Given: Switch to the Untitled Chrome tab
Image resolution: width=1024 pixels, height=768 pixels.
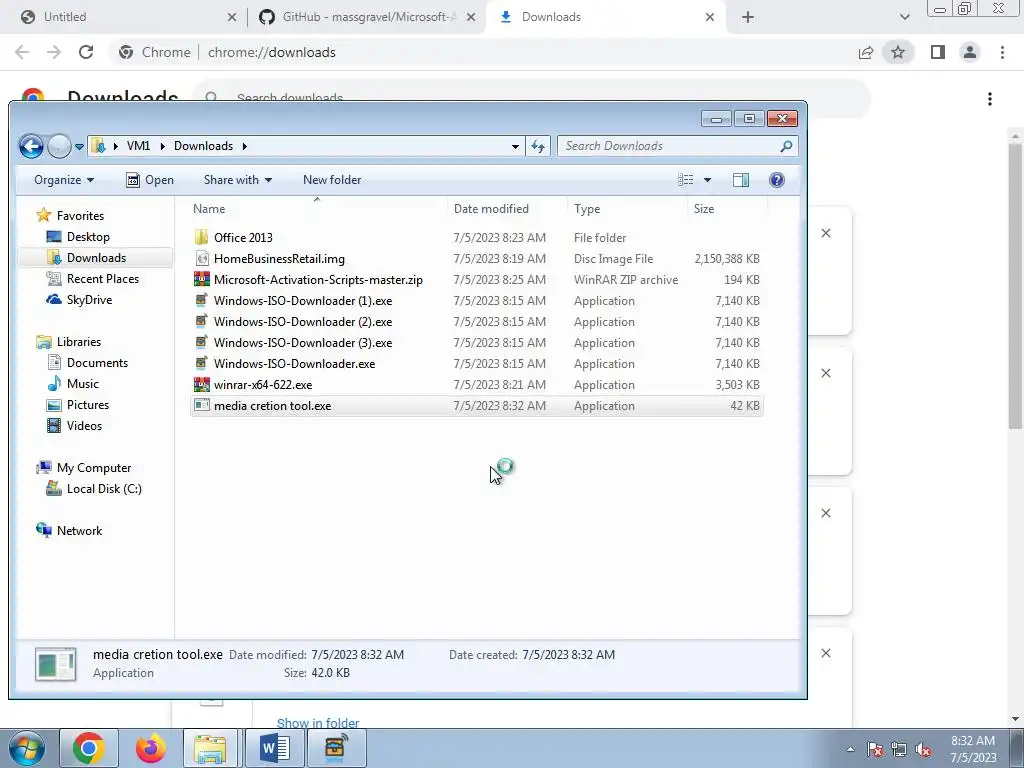Looking at the screenshot, I should (124, 17).
